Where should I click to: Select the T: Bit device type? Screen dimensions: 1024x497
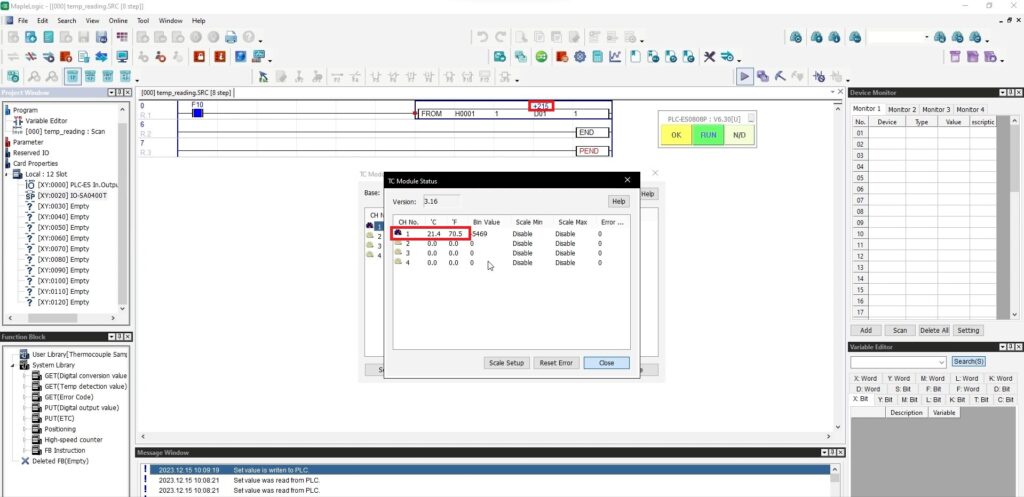981,399
